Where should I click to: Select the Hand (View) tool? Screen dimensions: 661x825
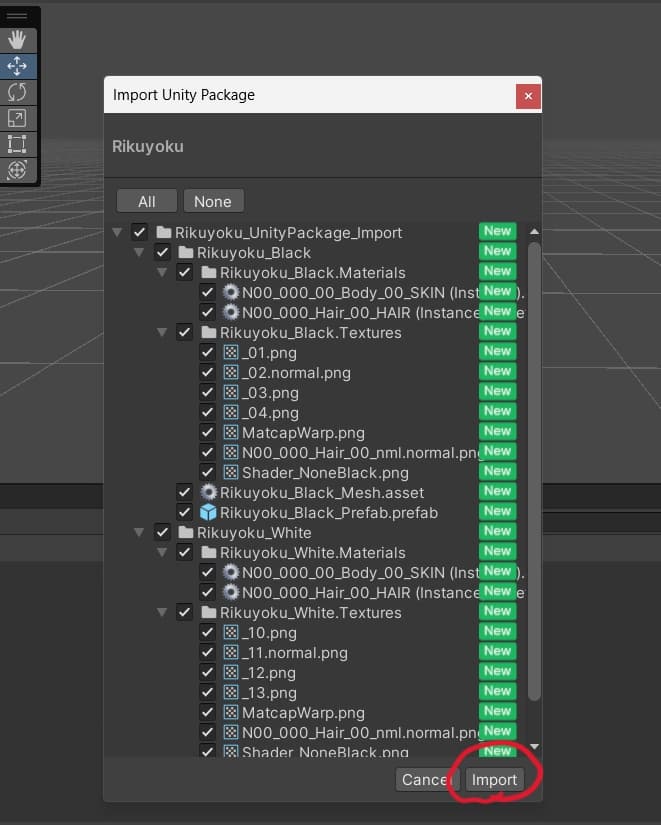pyautogui.click(x=17, y=41)
